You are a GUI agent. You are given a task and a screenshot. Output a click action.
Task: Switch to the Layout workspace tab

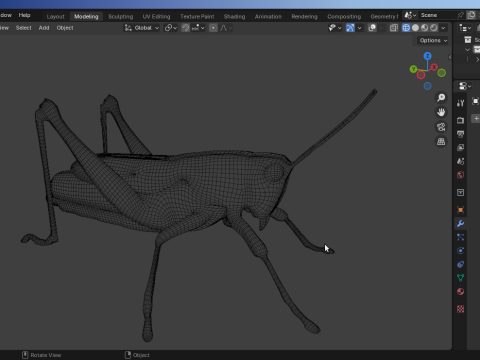click(x=55, y=16)
